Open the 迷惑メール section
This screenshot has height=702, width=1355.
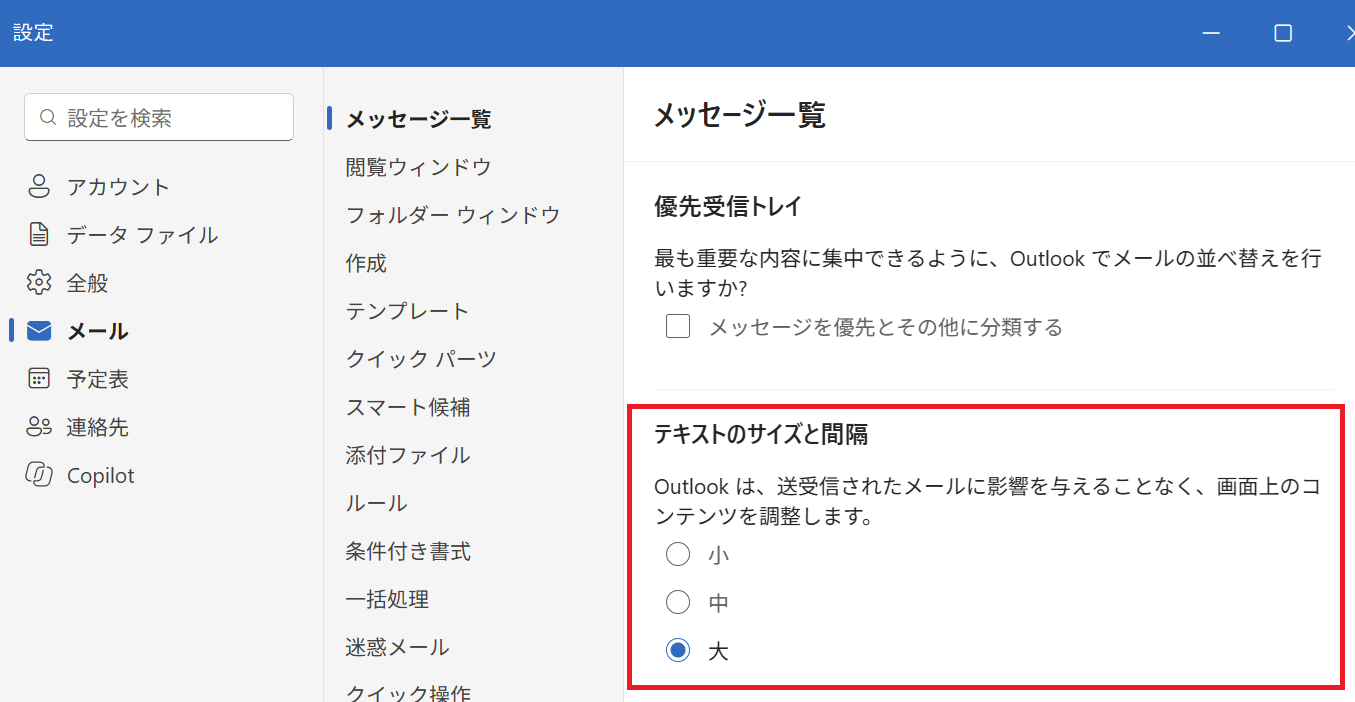point(397,647)
